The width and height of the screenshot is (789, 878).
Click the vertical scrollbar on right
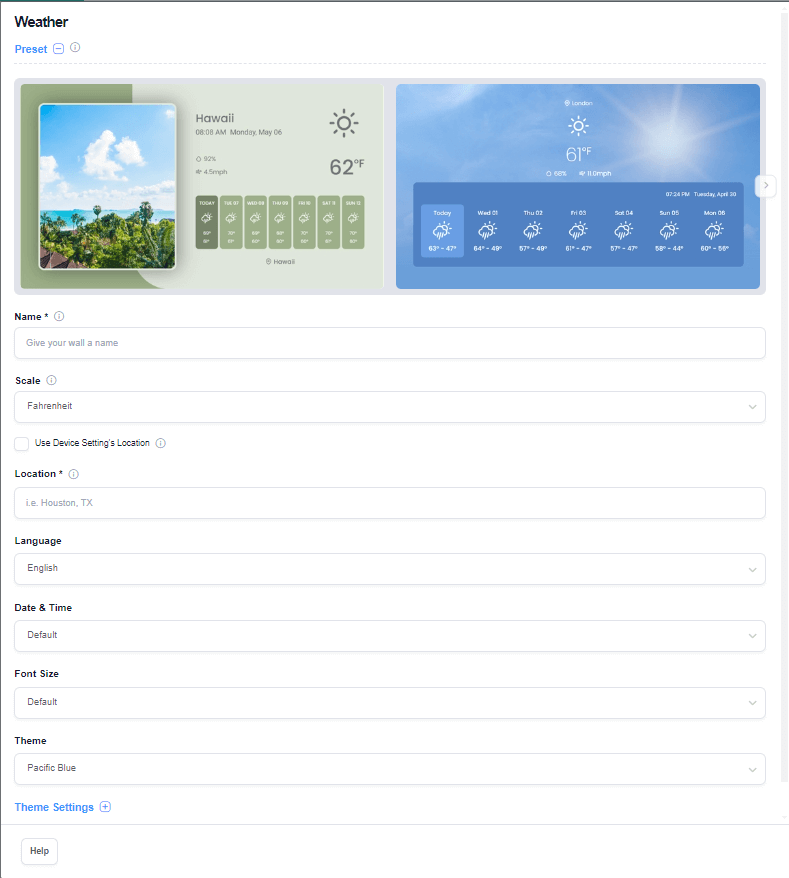[784, 398]
